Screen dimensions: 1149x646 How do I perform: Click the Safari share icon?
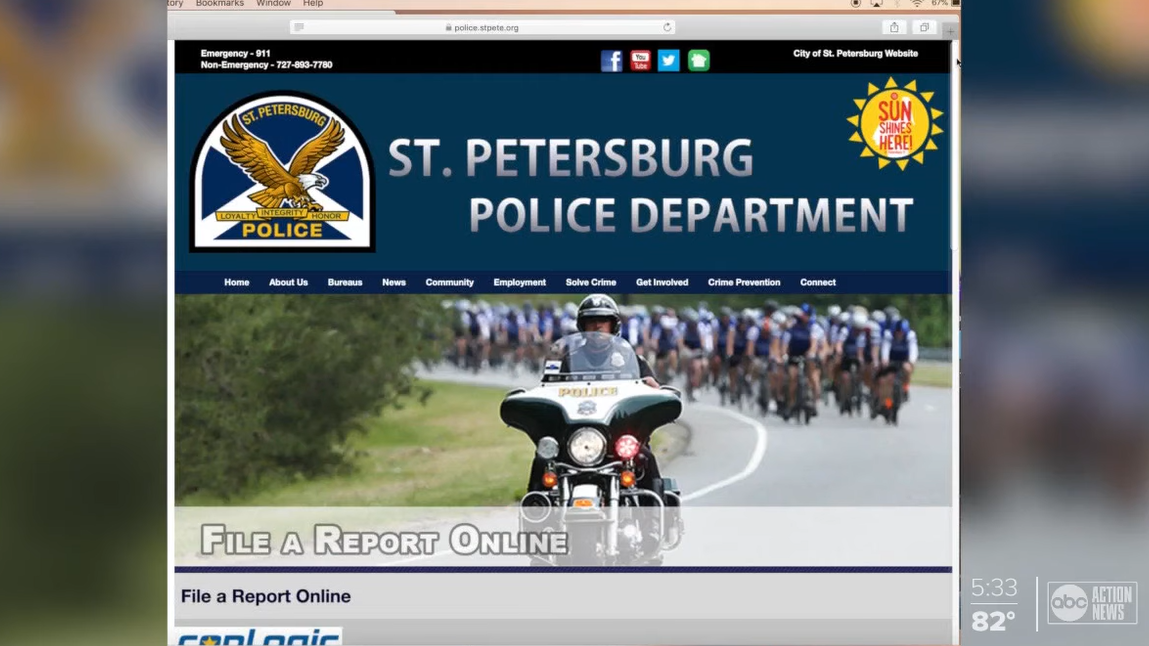click(x=894, y=27)
